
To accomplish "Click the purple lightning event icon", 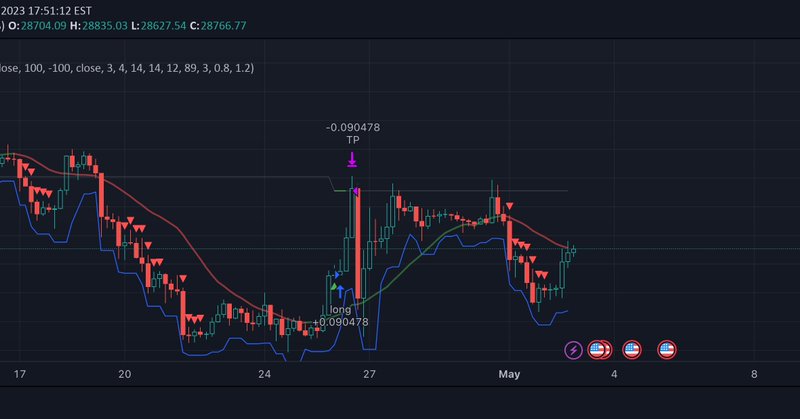I will (x=573, y=350).
